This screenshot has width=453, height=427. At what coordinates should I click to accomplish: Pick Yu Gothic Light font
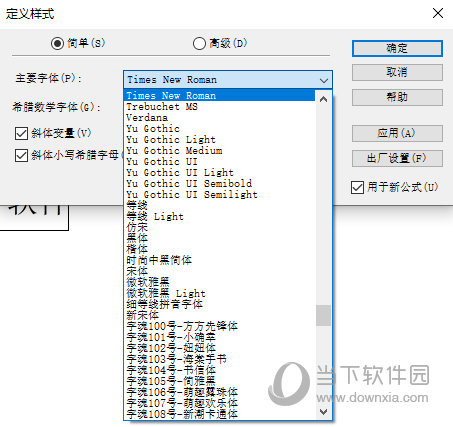(220, 140)
